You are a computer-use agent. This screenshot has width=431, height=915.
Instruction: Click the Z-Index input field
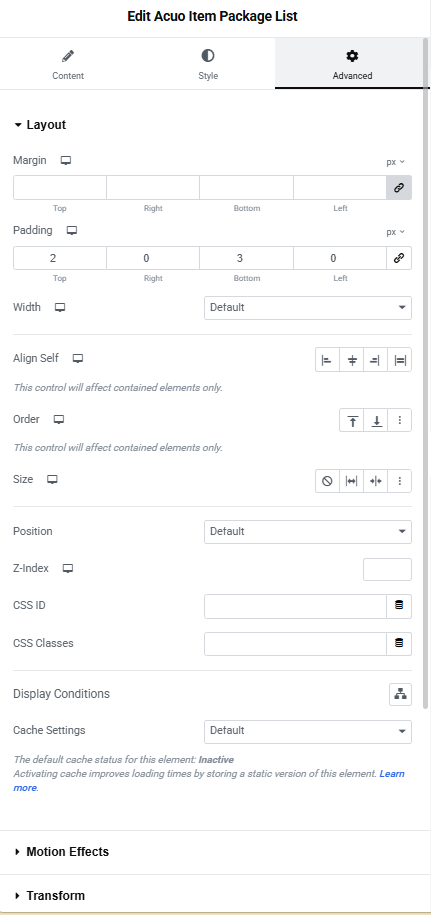[x=387, y=570]
